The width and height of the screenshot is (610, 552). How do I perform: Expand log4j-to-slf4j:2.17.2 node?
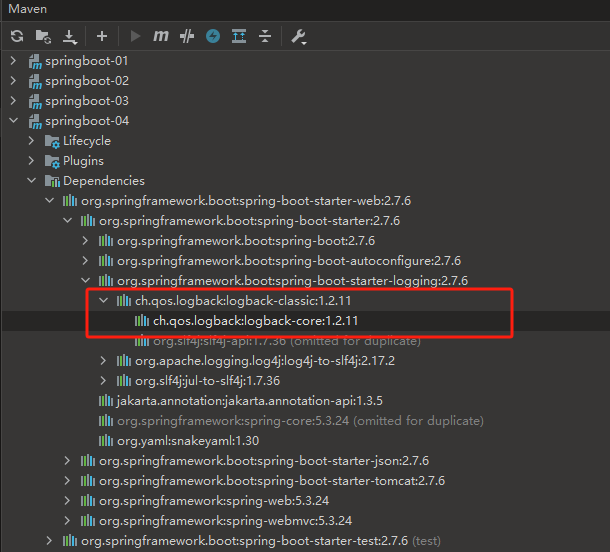point(103,361)
